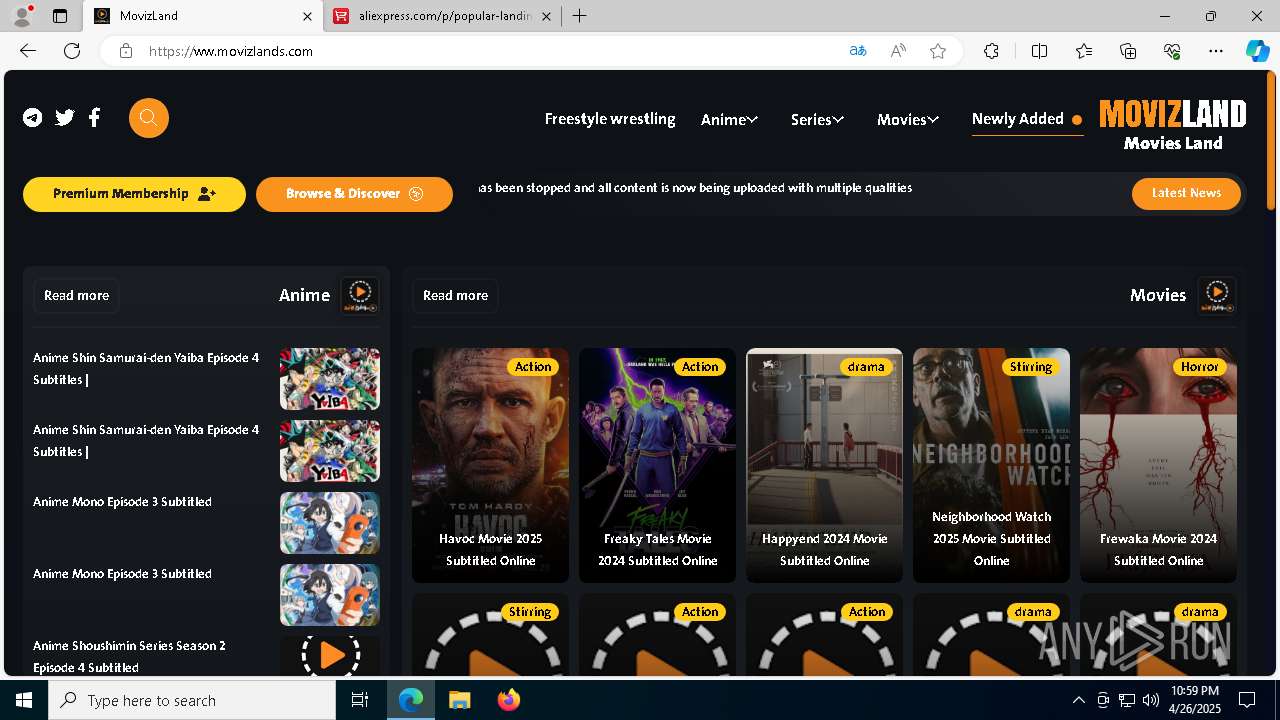Open the Telegram social icon

pyautogui.click(x=33, y=118)
